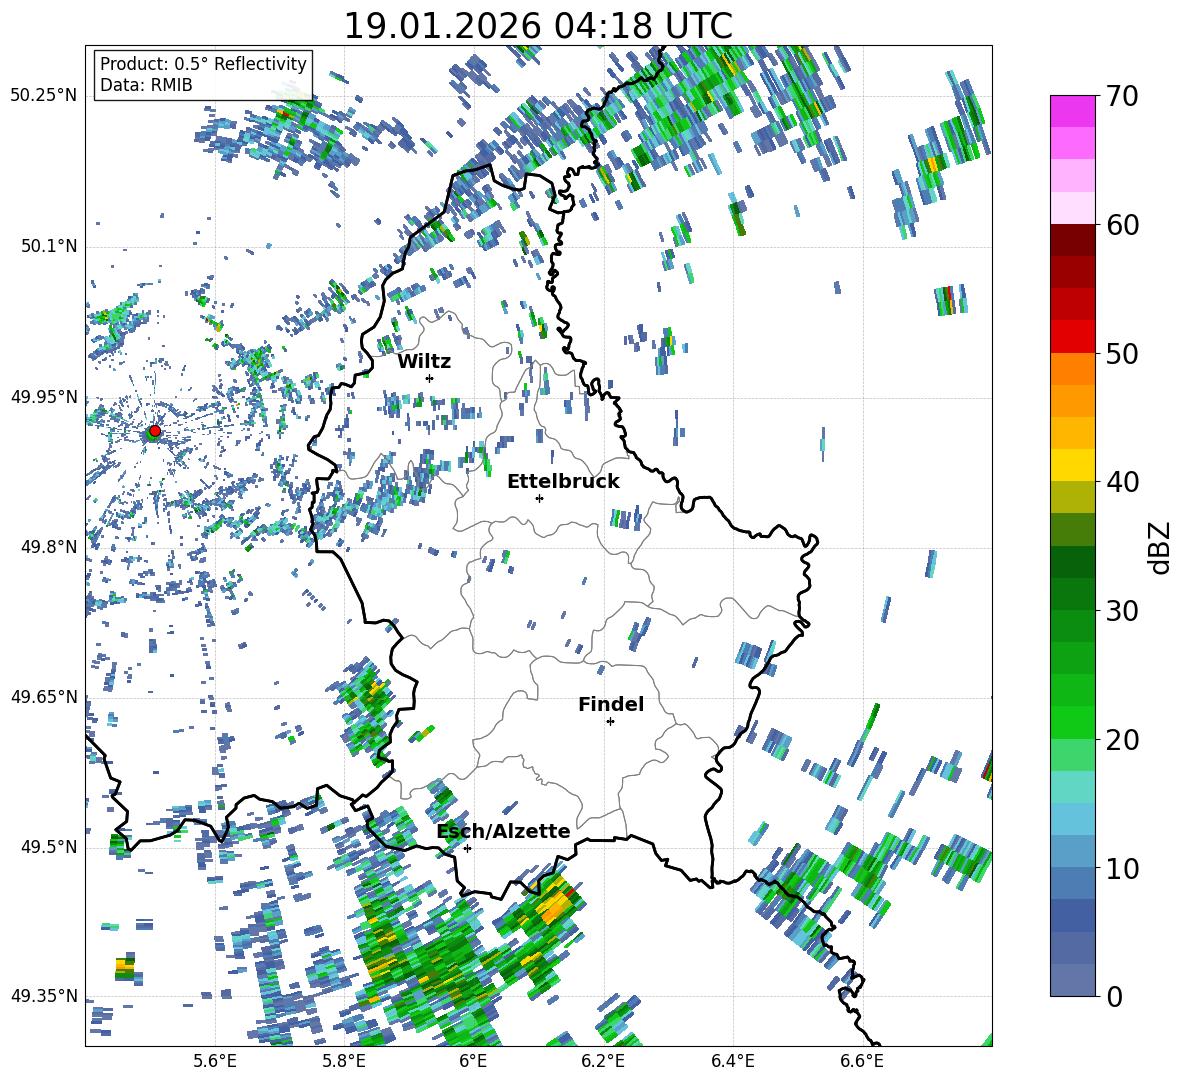Click the 5.6°E longitude label

tap(215, 1061)
